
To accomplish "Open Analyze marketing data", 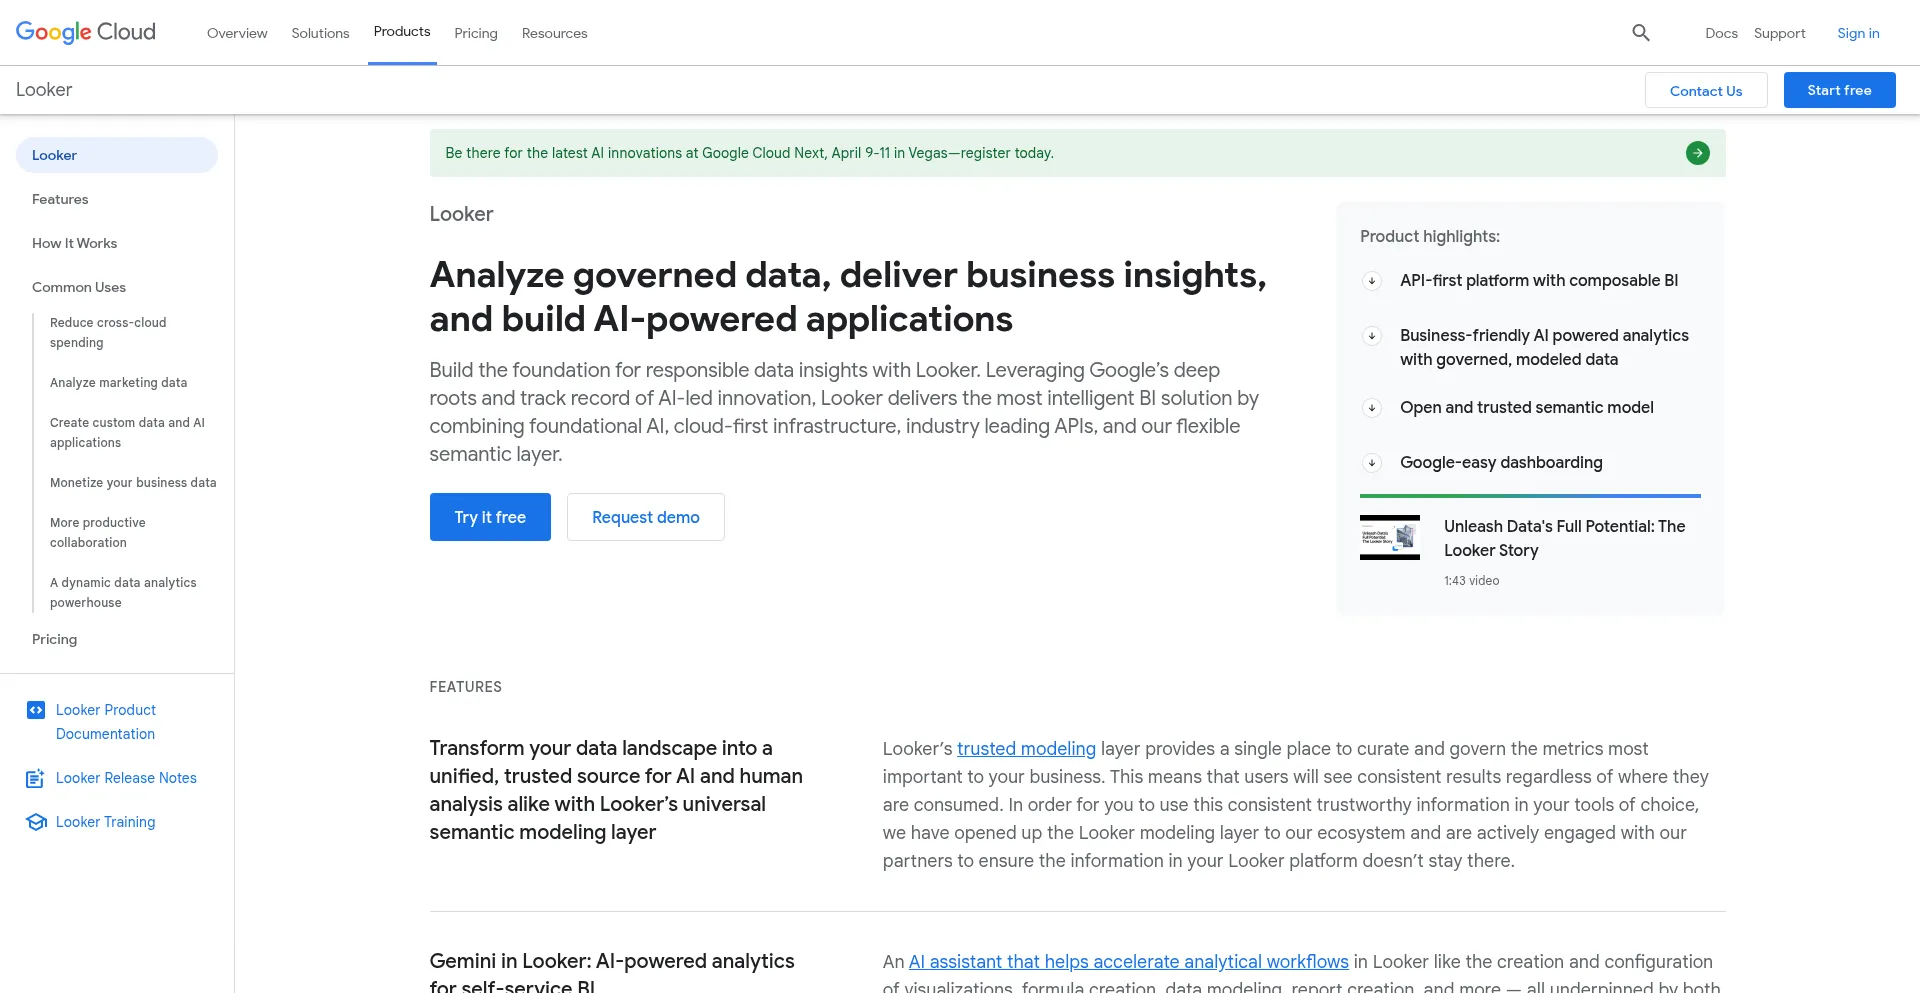I will click(x=118, y=383).
